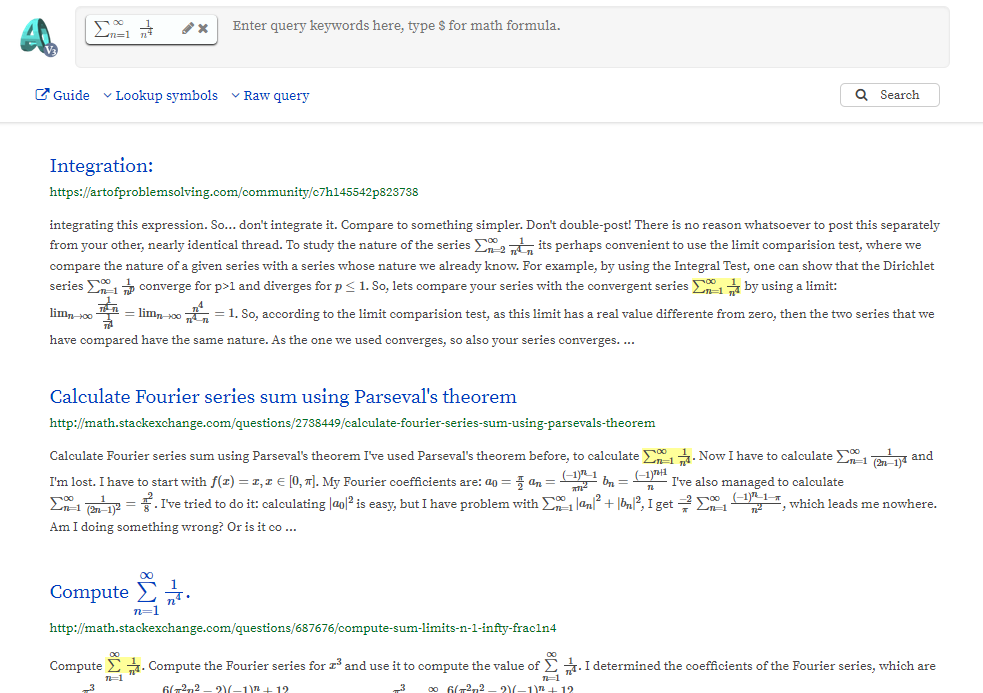
Task: Open the 'Integration:' result title
Action: [101, 166]
